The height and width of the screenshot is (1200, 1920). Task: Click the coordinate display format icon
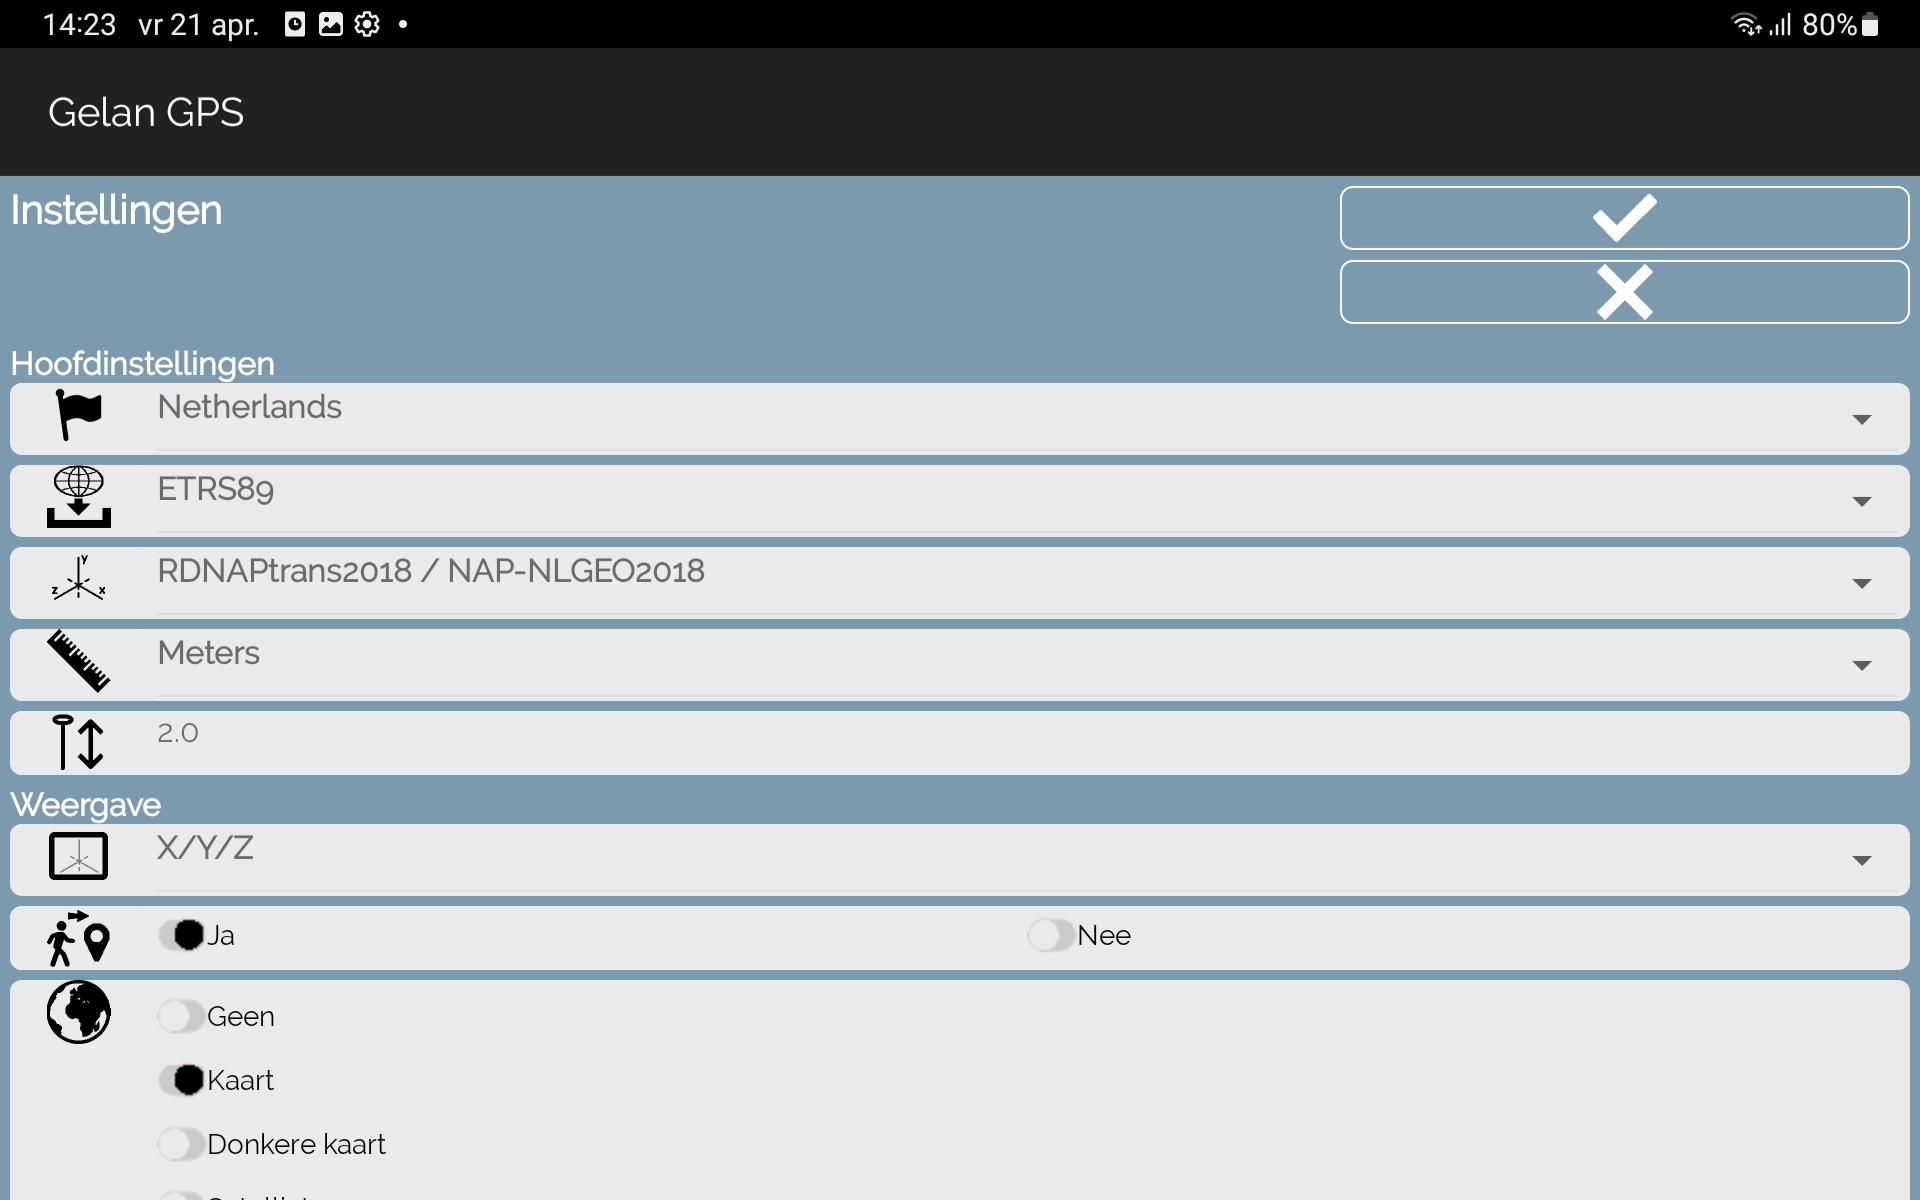79,856
